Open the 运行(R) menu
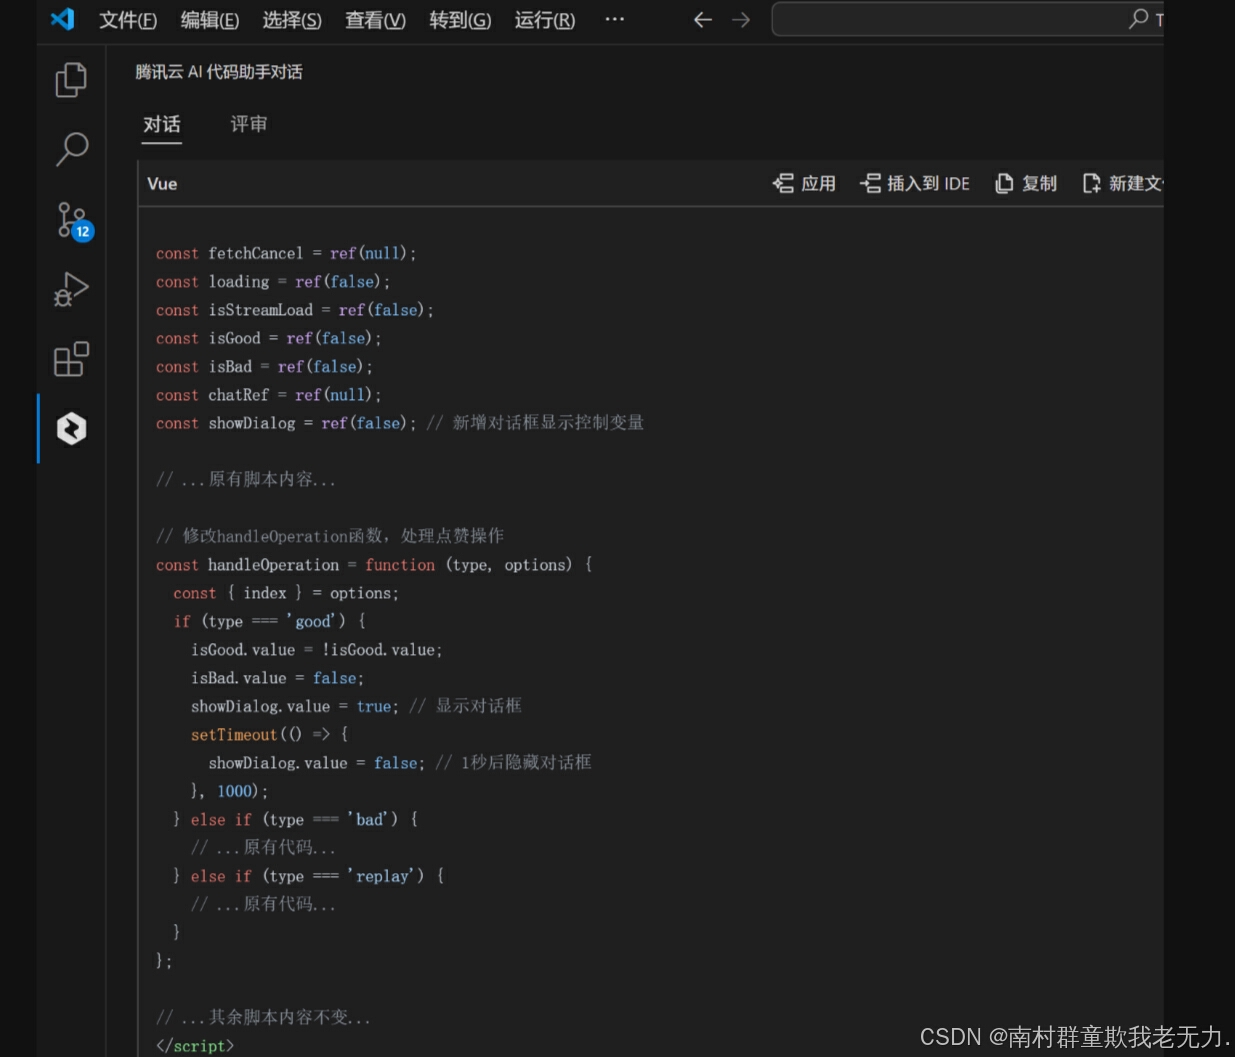Image resolution: width=1235 pixels, height=1057 pixels. 545,20
